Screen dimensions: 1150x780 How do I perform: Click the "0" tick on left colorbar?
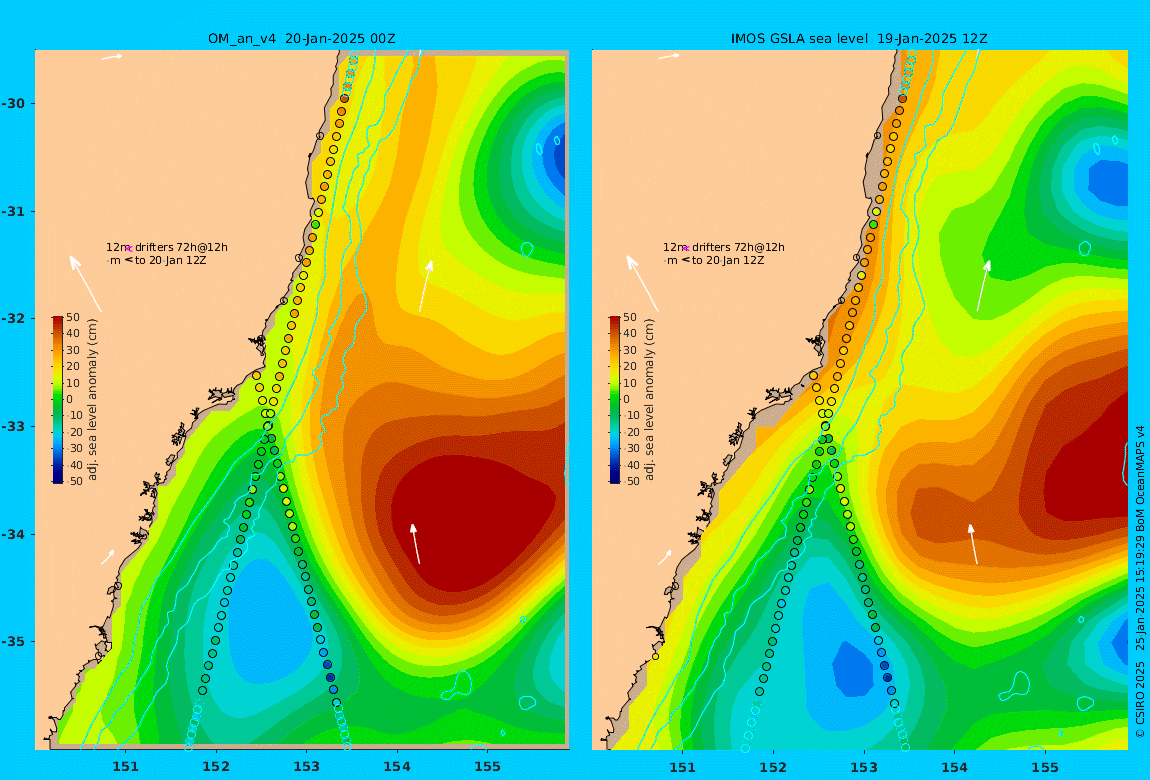70,400
